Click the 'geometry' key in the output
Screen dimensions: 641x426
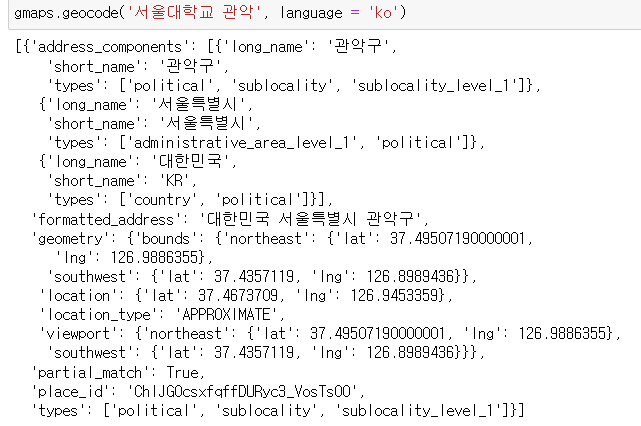point(71,239)
